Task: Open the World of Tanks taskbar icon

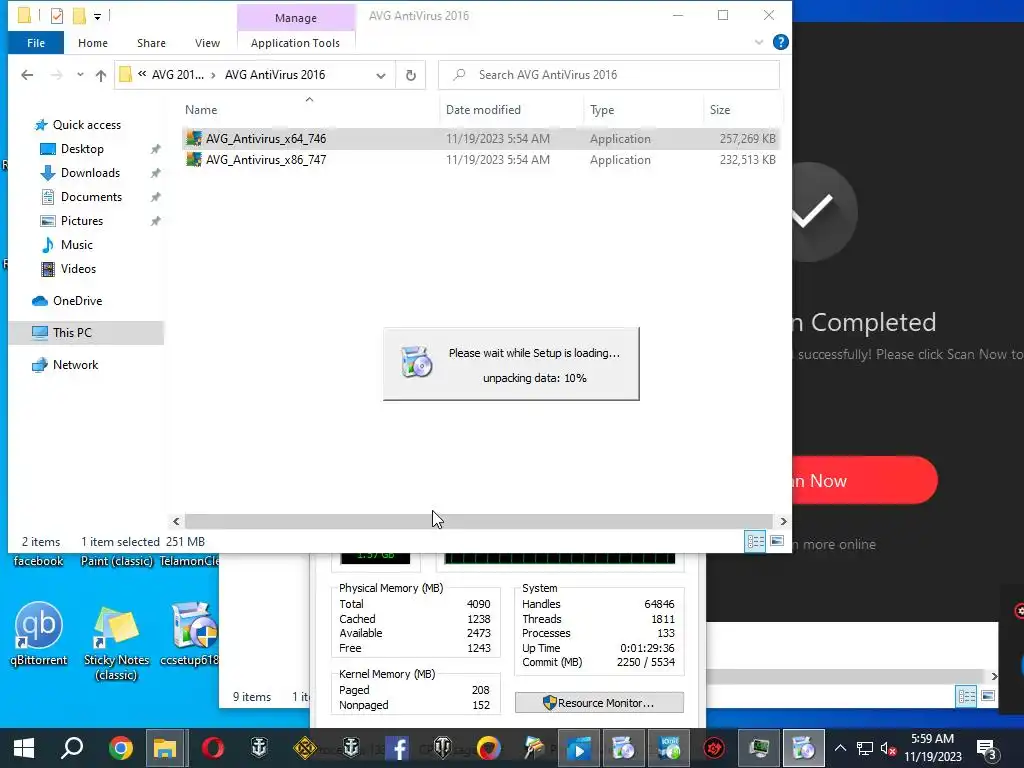Action: click(443, 748)
